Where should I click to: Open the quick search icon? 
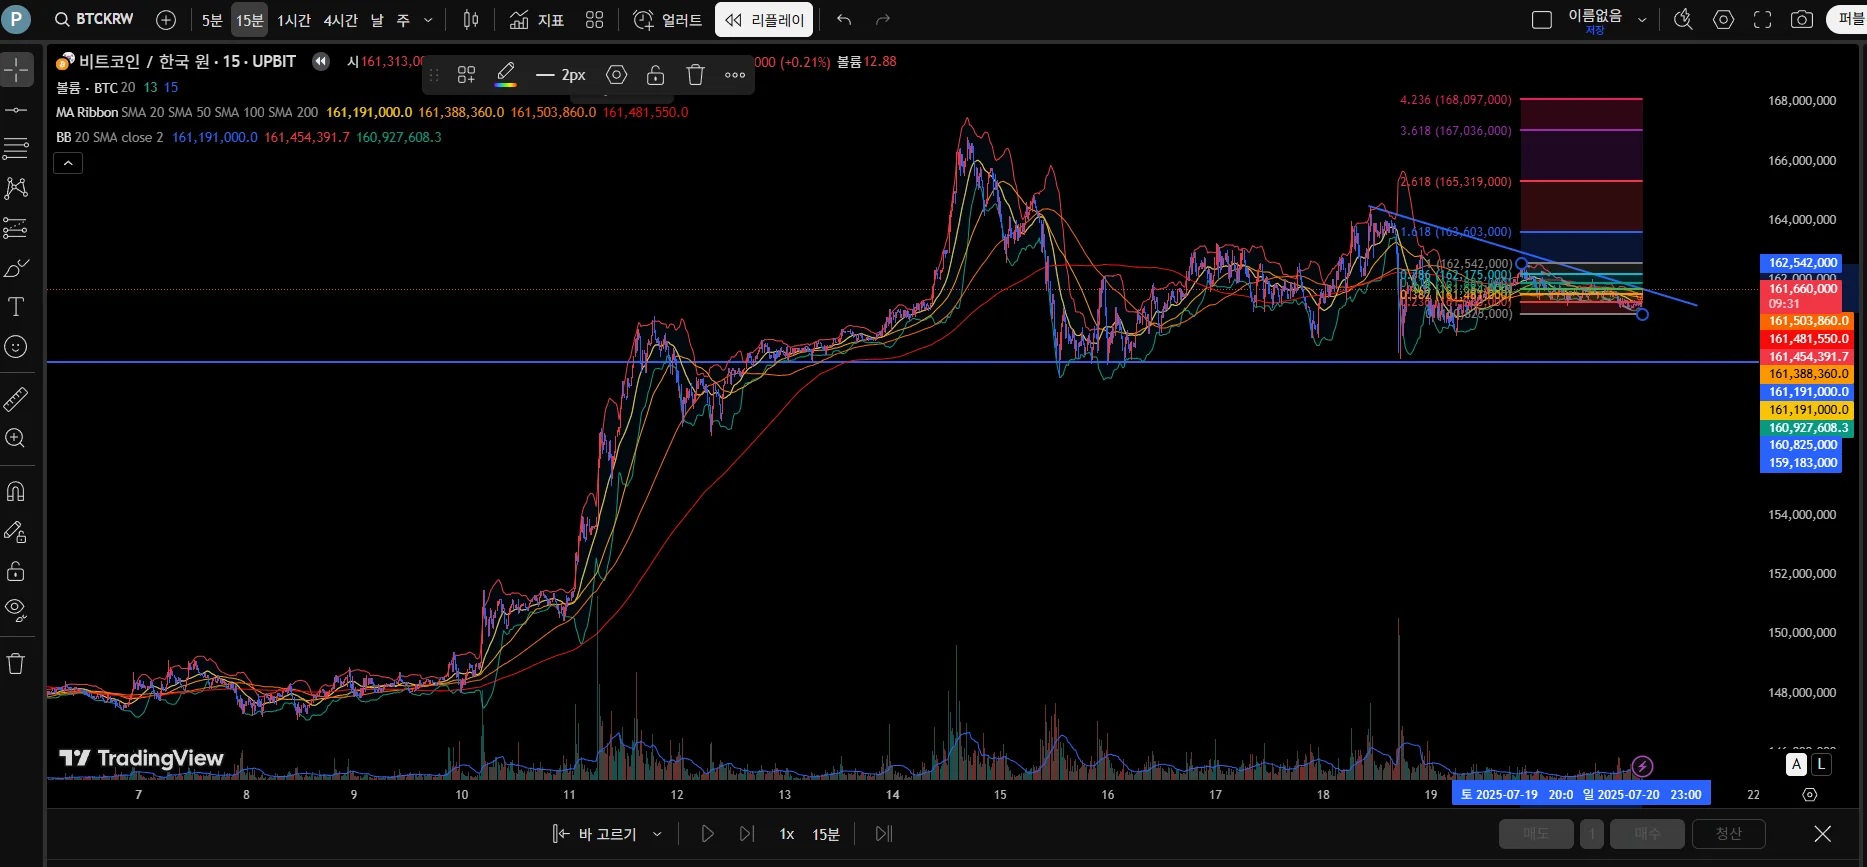click(1684, 20)
